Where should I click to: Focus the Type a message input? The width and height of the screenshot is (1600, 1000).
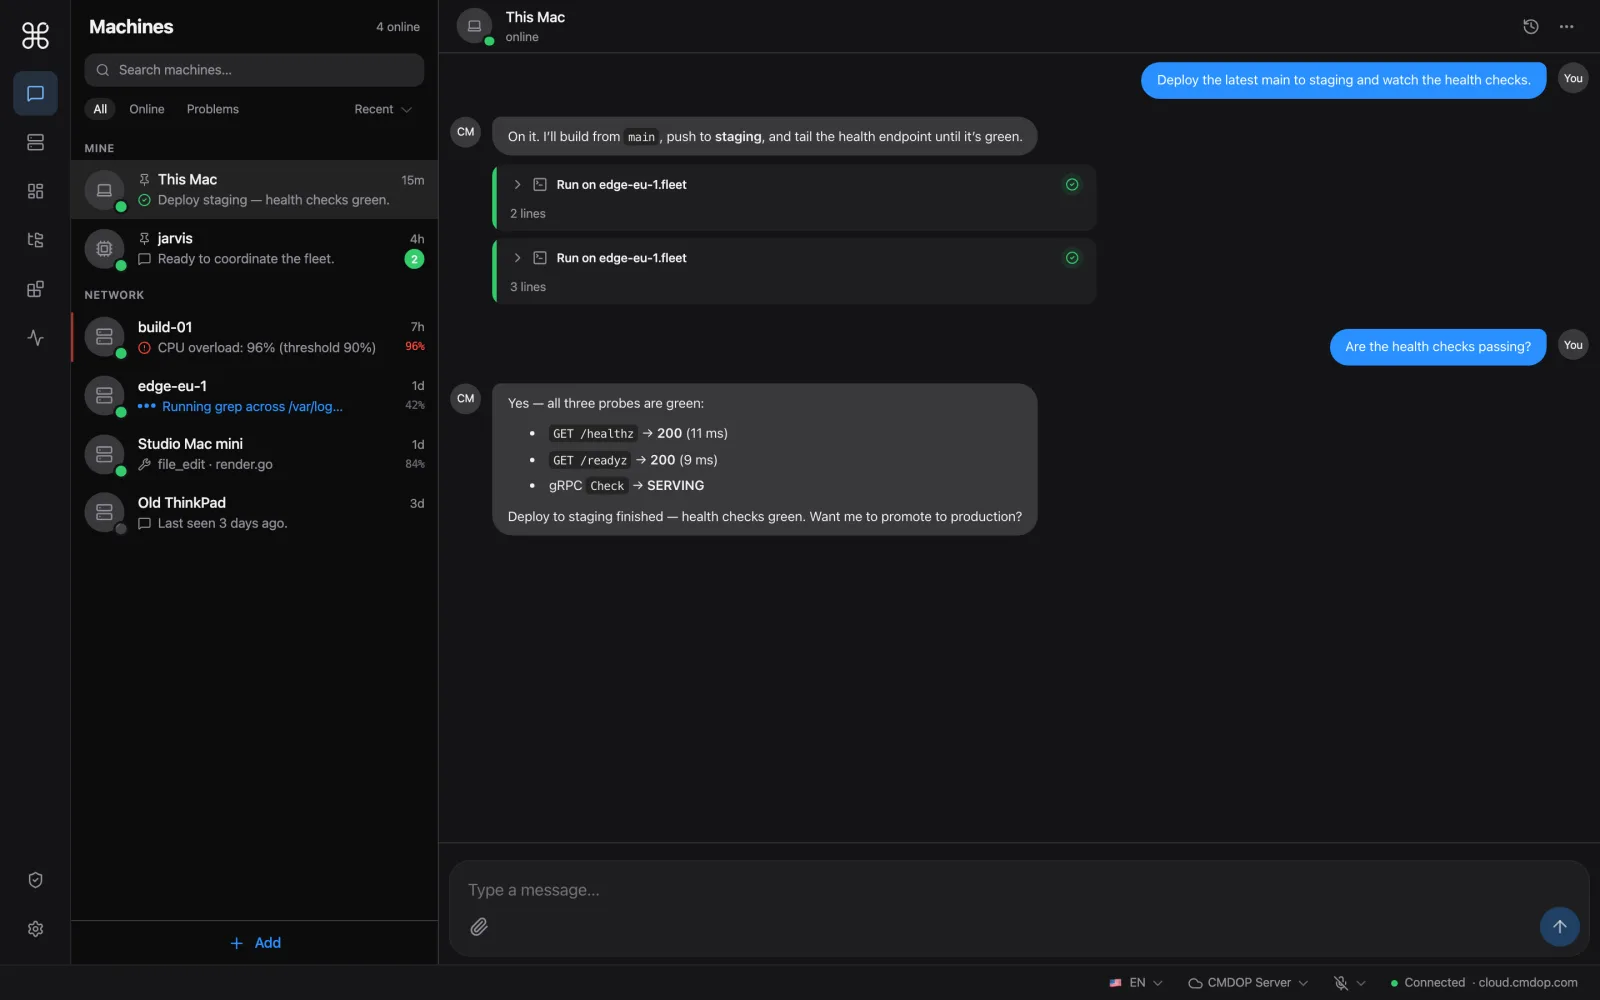tap(1018, 890)
